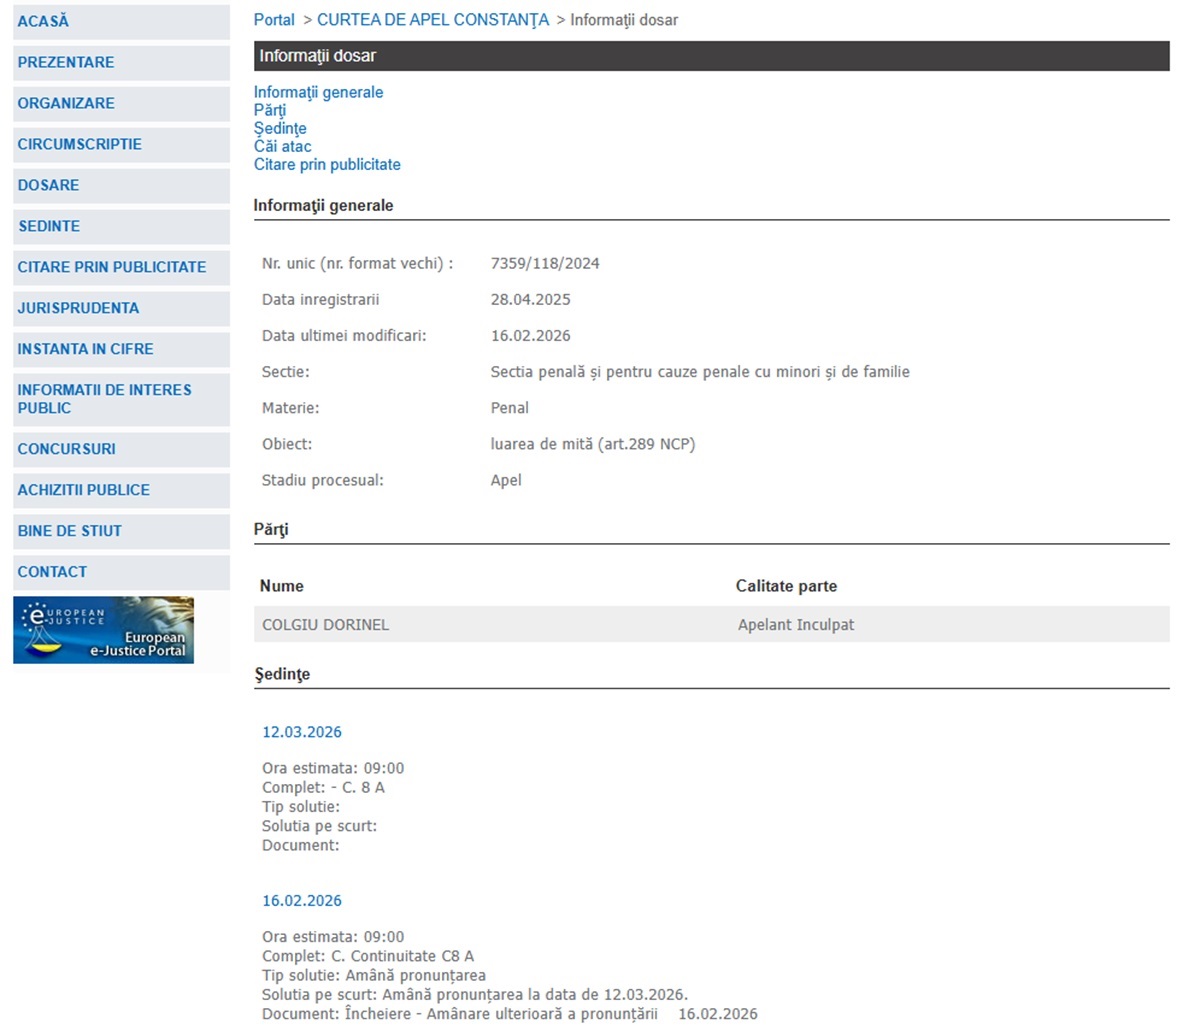Click the Portal breadcrumb link
The image size is (1200, 1036).
(x=274, y=20)
